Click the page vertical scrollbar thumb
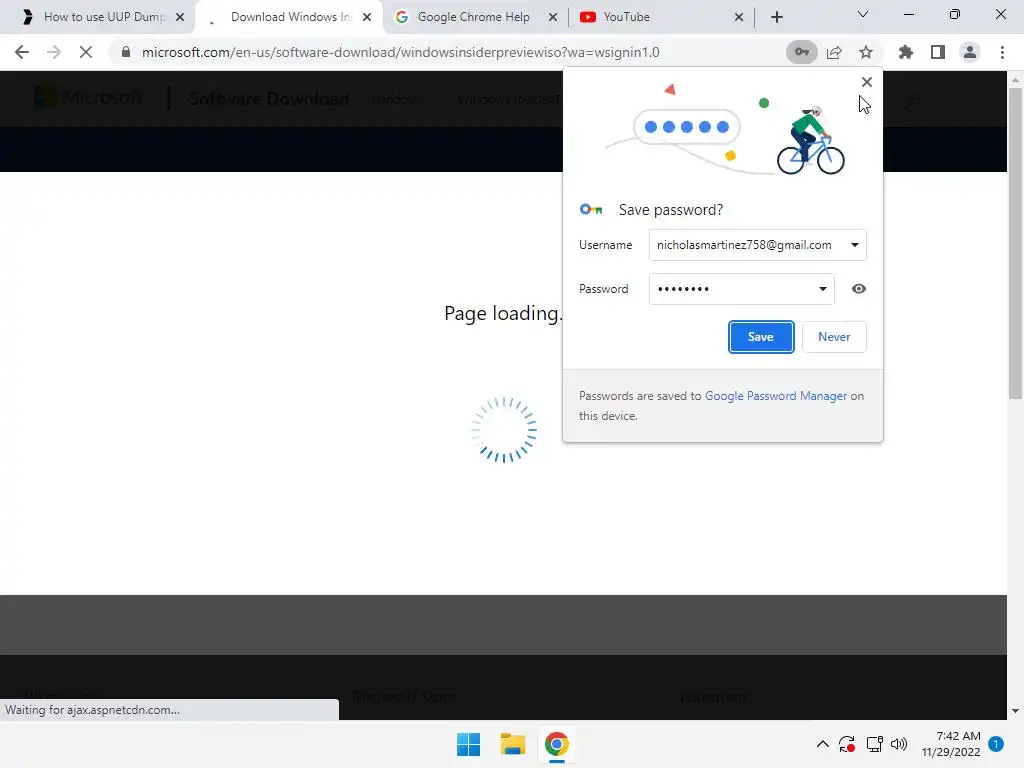 [1015, 242]
